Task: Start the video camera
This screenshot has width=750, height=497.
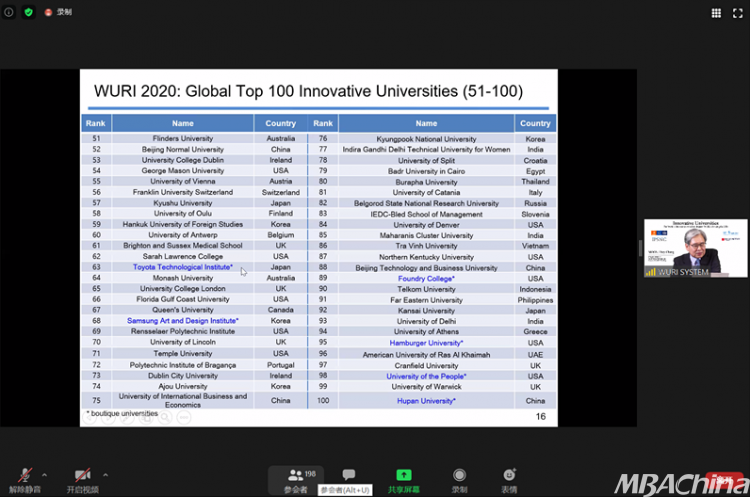Action: coord(83,480)
